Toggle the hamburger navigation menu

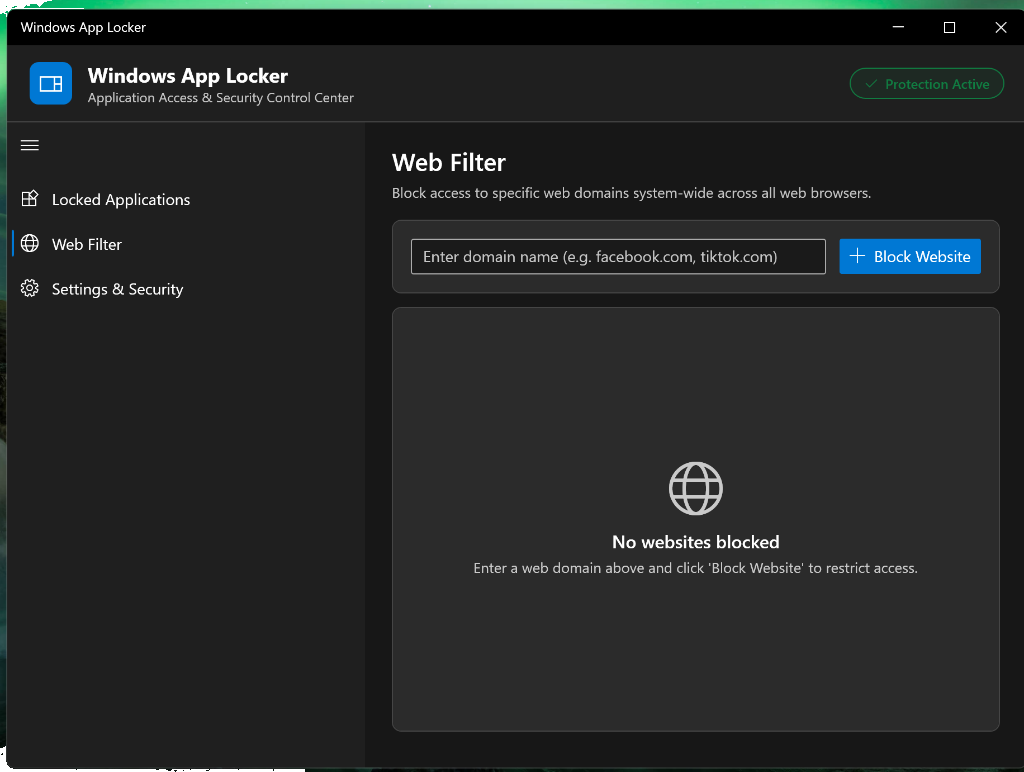pyautogui.click(x=29, y=145)
